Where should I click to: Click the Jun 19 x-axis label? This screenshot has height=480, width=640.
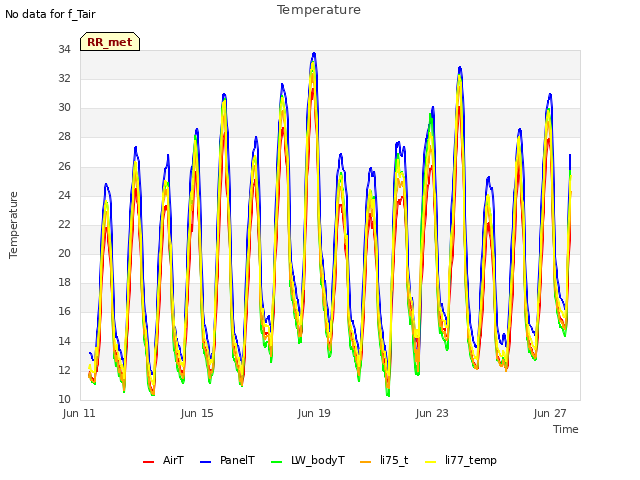(x=314, y=413)
